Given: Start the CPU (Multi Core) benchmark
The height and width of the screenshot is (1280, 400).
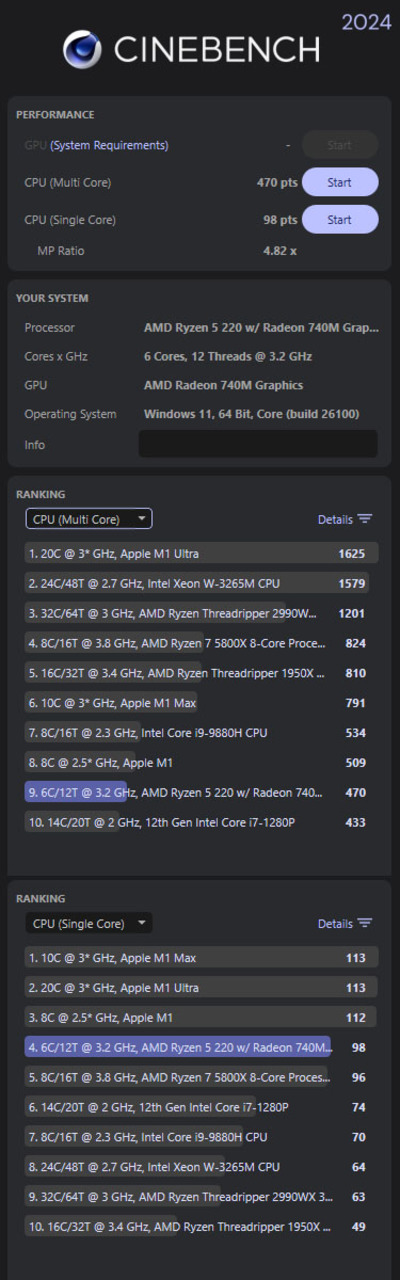Looking at the screenshot, I should click(x=340, y=182).
